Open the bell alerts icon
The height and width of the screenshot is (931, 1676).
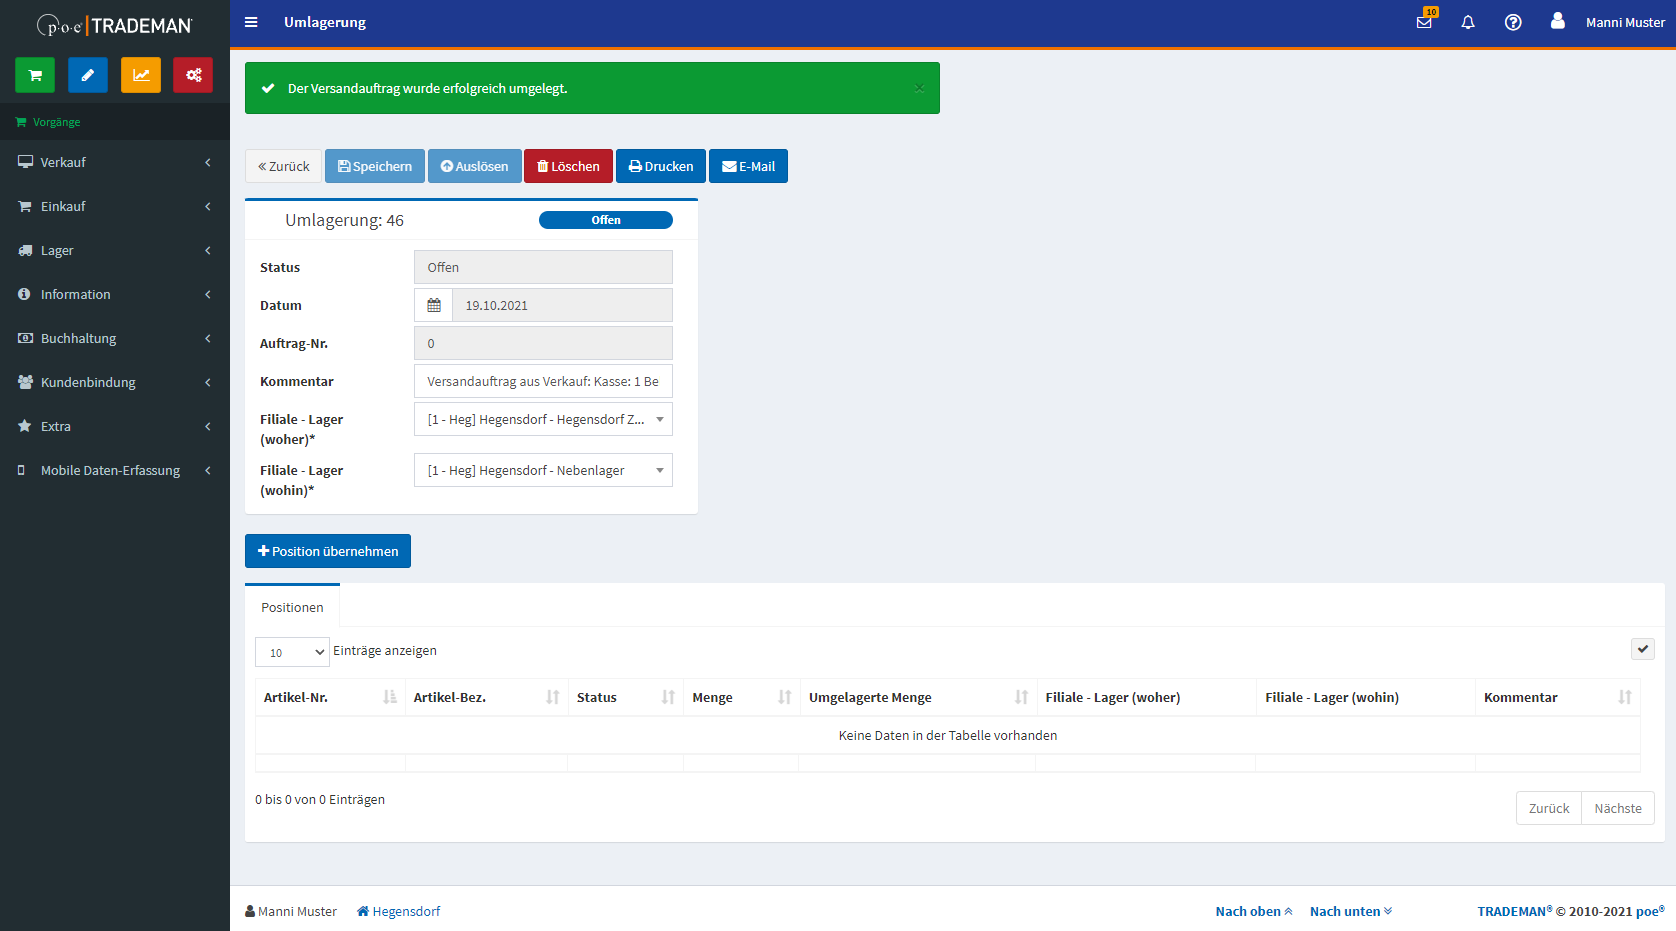click(x=1468, y=22)
